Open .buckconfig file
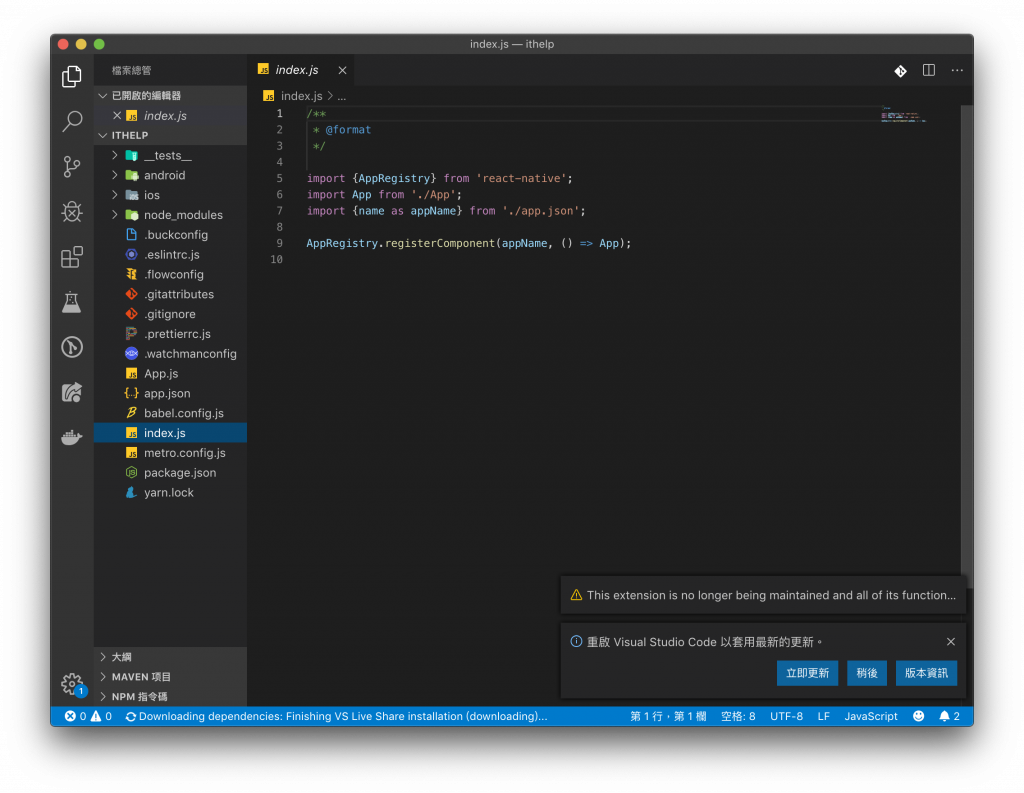Image resolution: width=1024 pixels, height=793 pixels. (x=170, y=235)
